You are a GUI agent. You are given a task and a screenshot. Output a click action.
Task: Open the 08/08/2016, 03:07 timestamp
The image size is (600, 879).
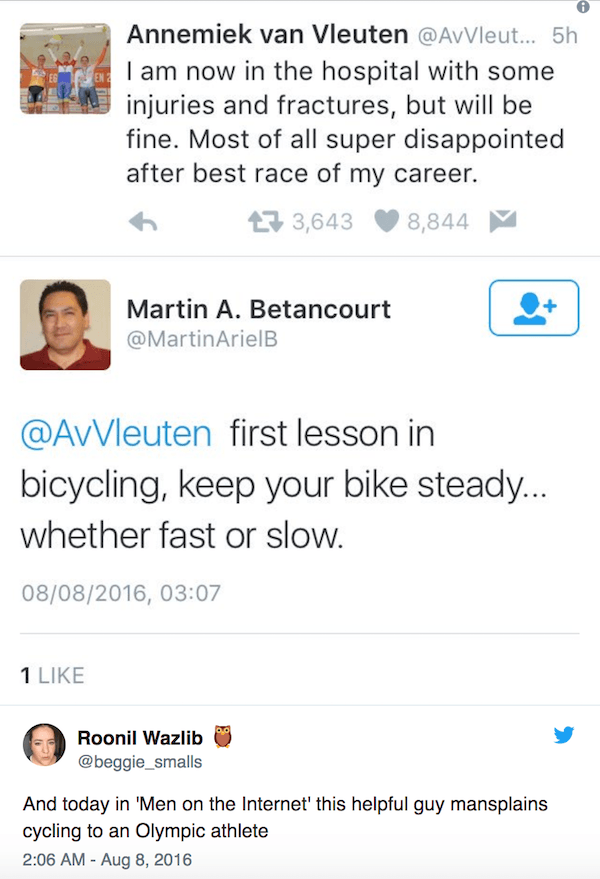[x=120, y=593]
